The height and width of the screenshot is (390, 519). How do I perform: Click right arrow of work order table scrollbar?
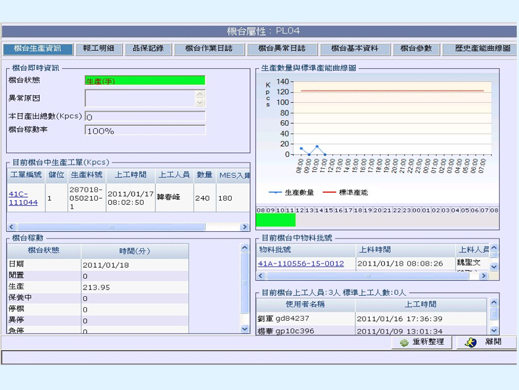click(x=245, y=227)
